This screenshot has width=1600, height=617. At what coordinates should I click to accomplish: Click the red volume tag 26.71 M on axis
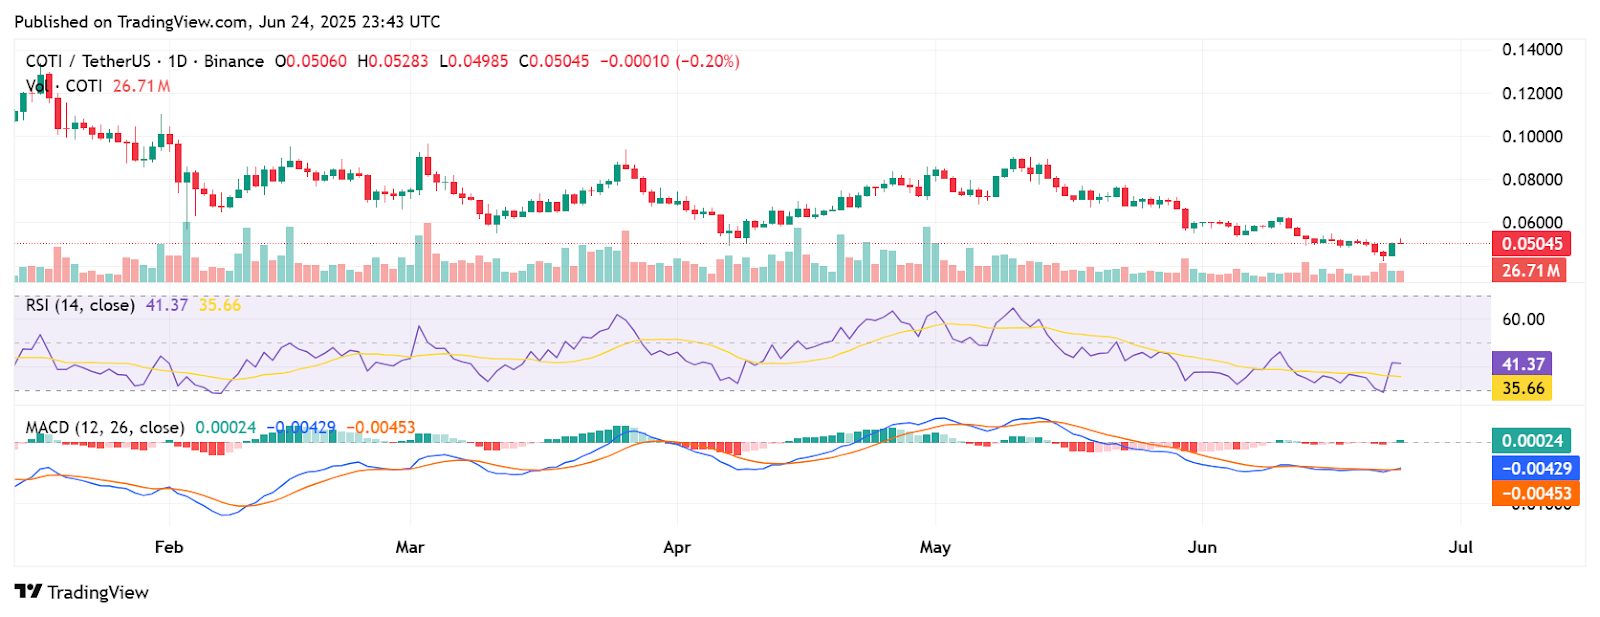(1529, 270)
